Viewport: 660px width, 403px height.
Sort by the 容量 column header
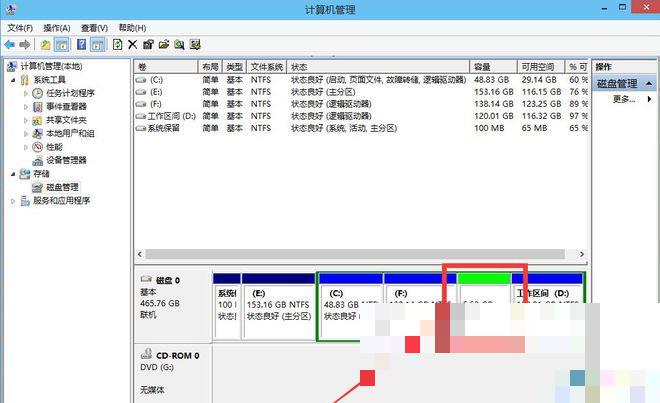pos(493,67)
